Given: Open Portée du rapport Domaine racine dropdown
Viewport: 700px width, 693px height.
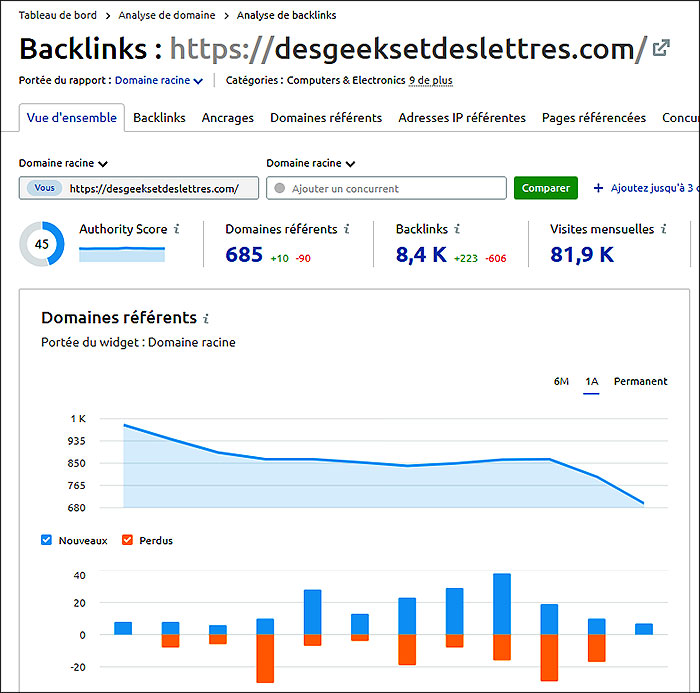Looking at the screenshot, I should click(x=159, y=80).
